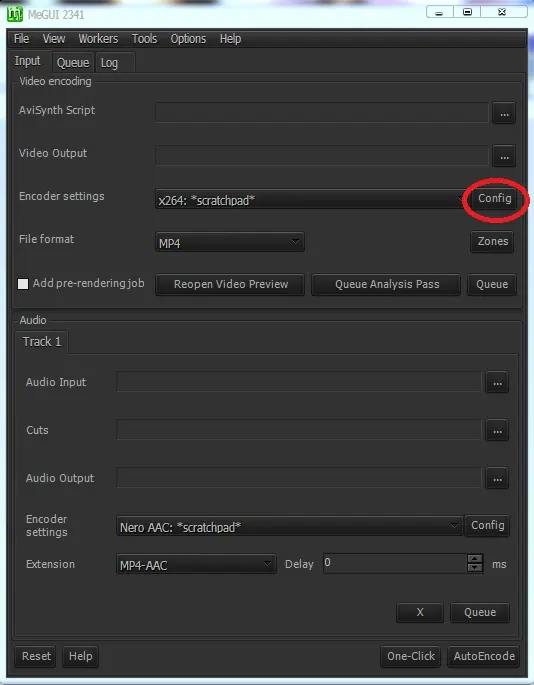Screen dimensions: 534x685
Task: Open the One-Click encoder
Action: (411, 656)
